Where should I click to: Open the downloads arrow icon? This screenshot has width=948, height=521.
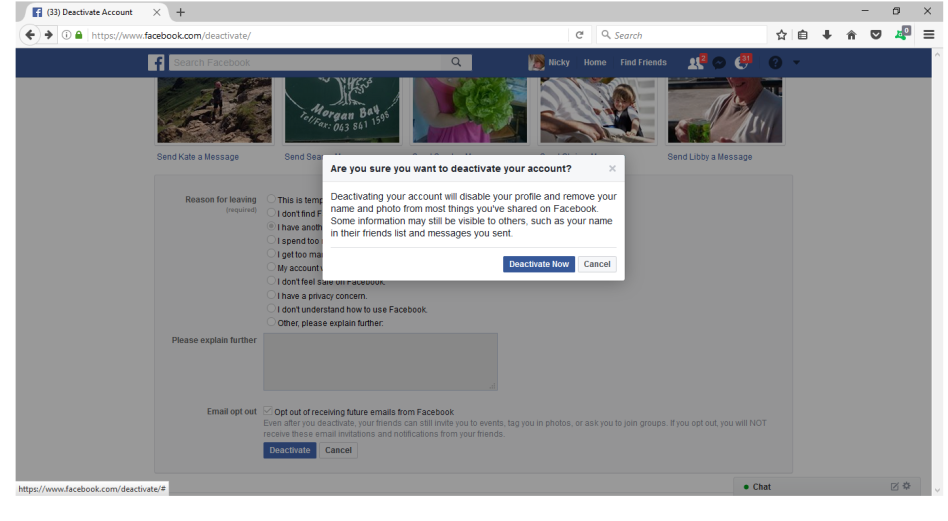pyautogui.click(x=826, y=35)
